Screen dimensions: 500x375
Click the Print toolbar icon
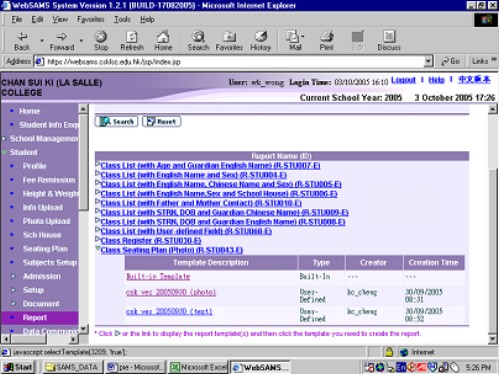pos(327,41)
